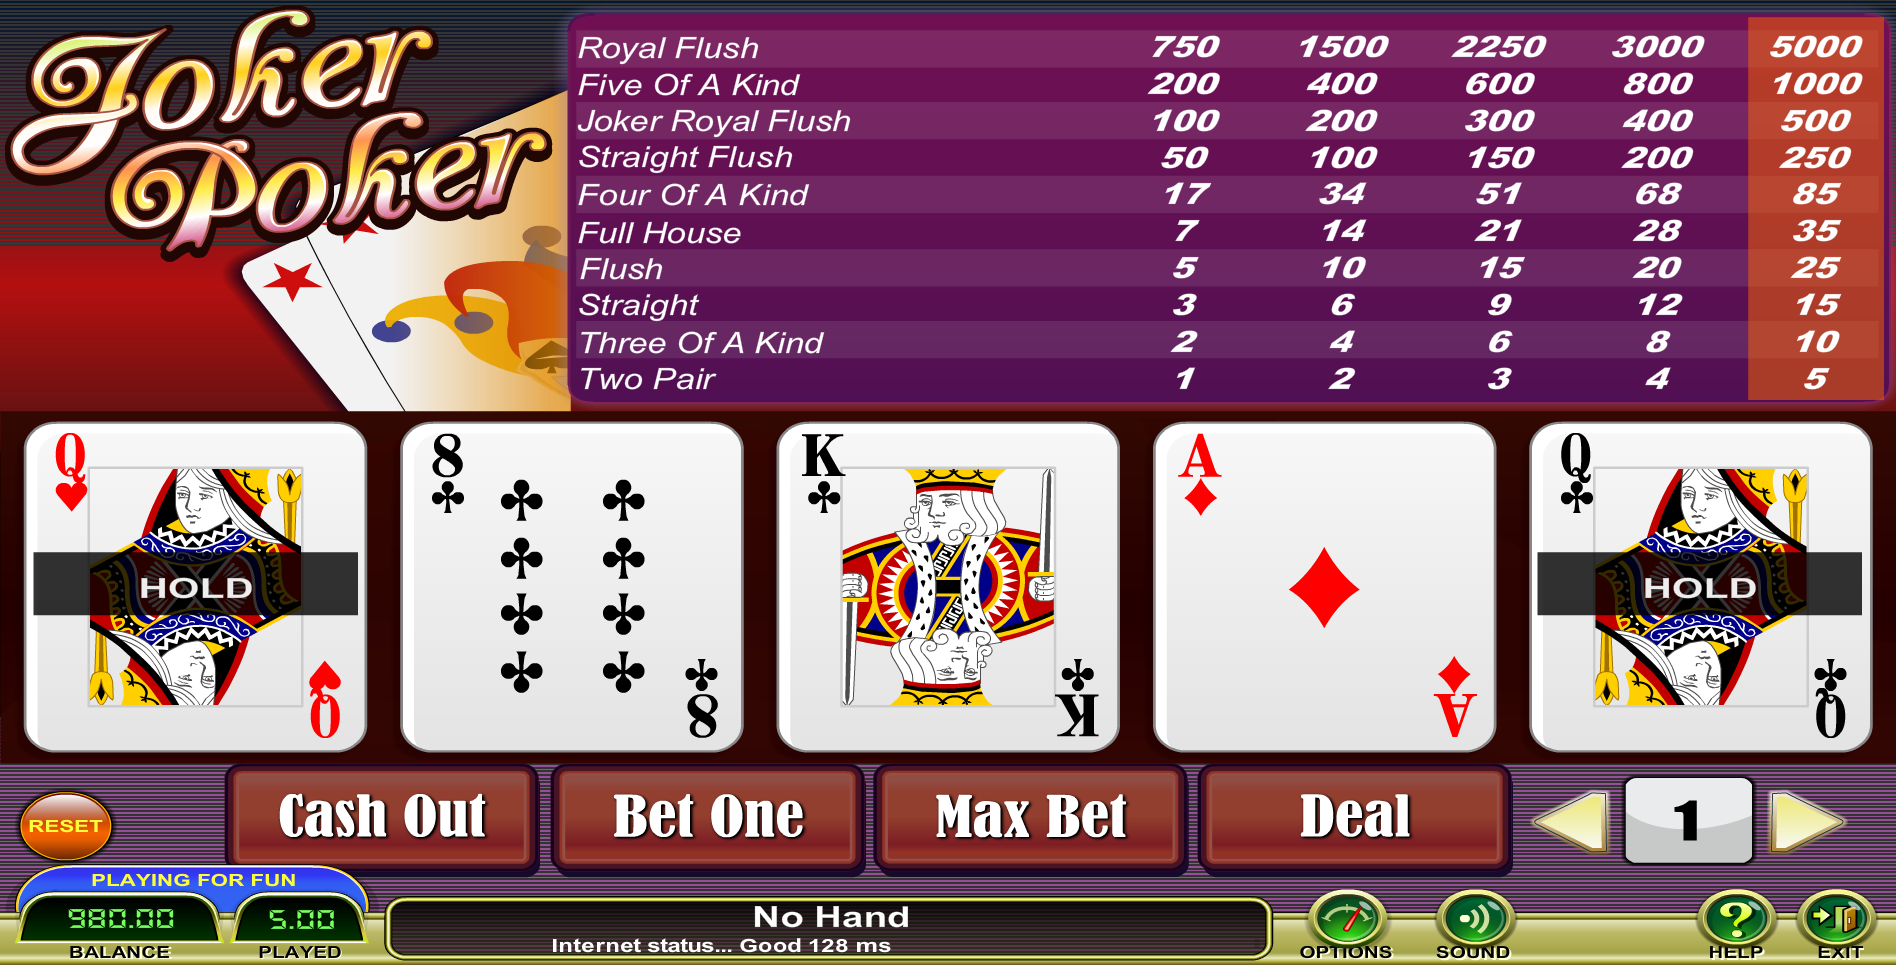This screenshot has width=1896, height=965.
Task: Decrease coin value with left arrow
Action: click(1570, 821)
